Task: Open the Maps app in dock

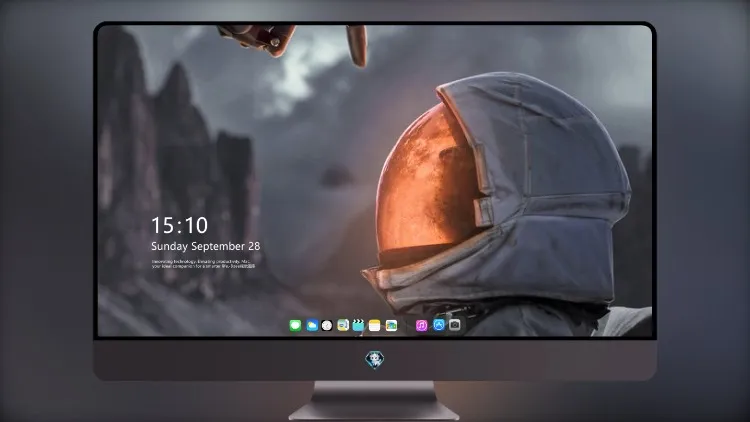Action: [x=343, y=326]
